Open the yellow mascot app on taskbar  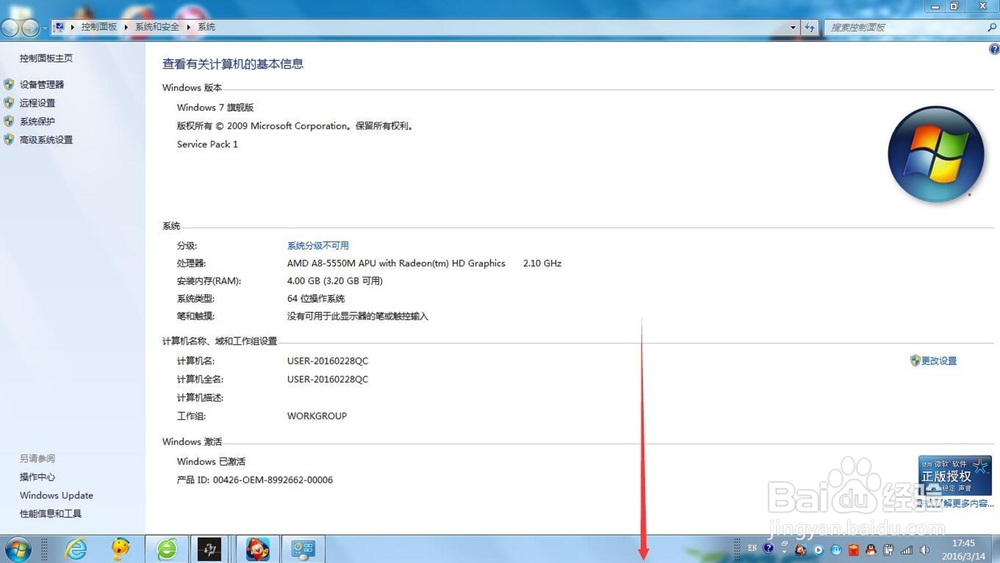pyautogui.click(x=120, y=549)
